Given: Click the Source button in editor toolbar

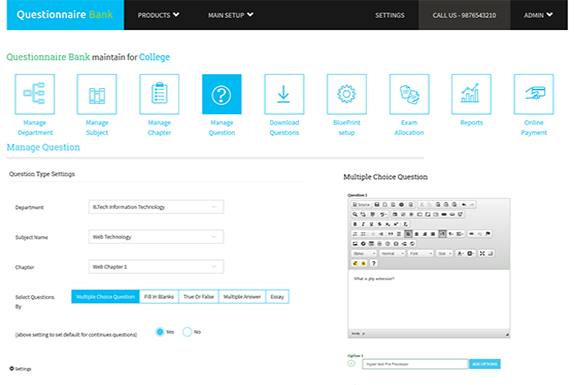Looking at the screenshot, I should [361, 205].
